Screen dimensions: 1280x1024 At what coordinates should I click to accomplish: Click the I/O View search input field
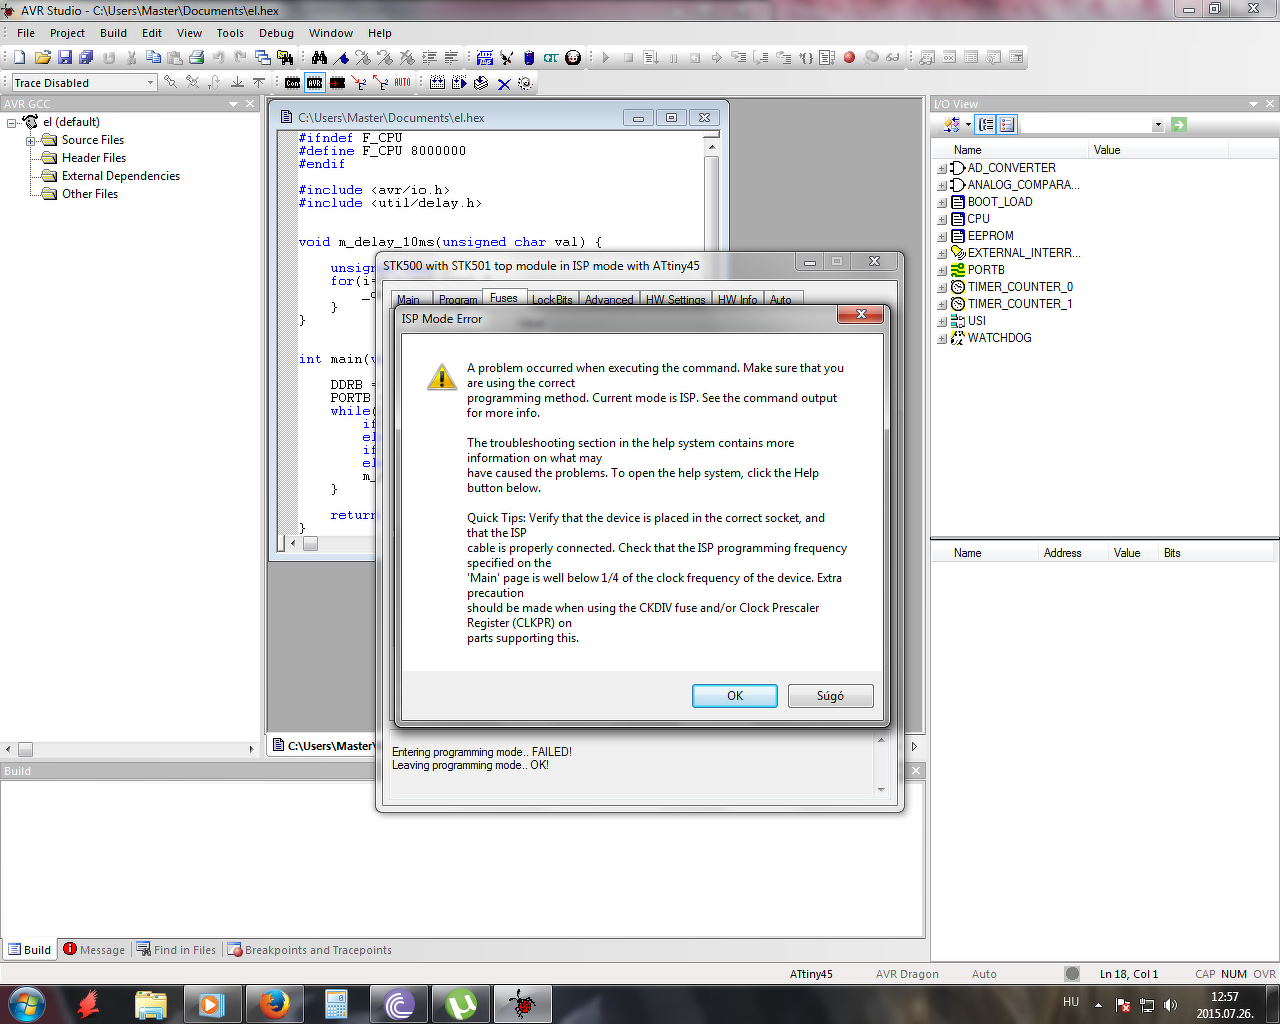coord(1086,125)
